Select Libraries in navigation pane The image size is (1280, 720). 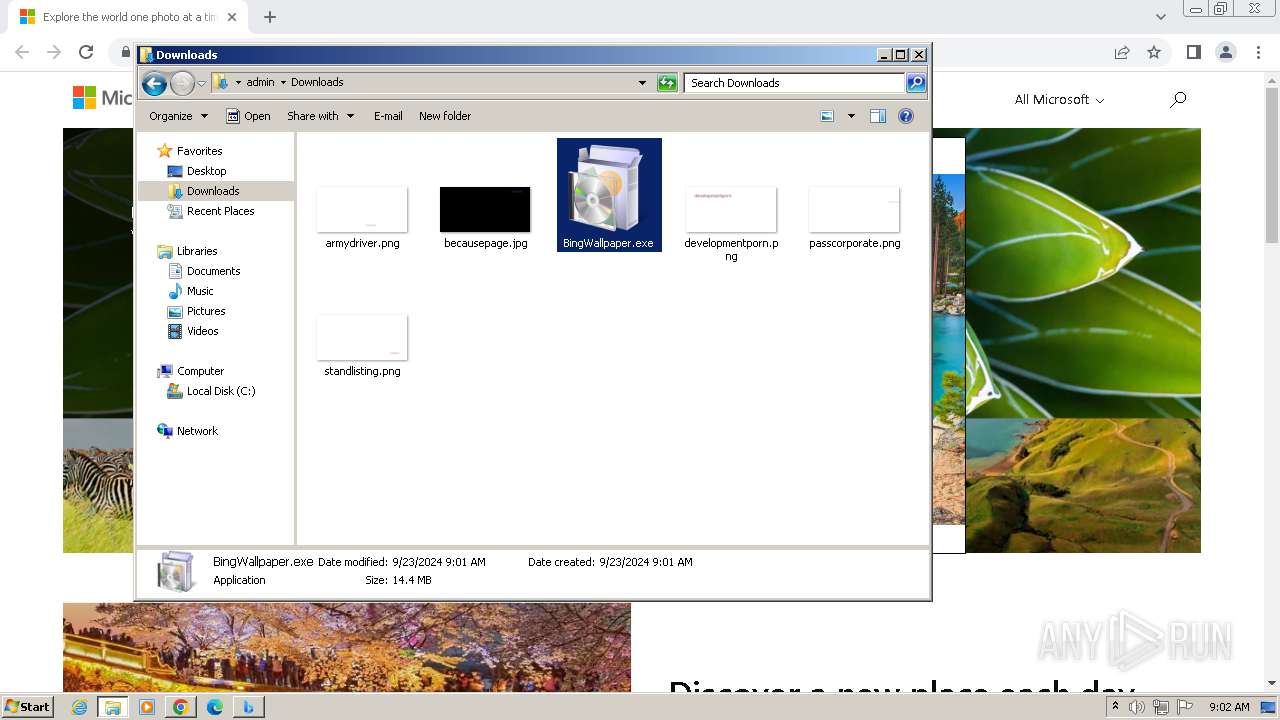197,251
